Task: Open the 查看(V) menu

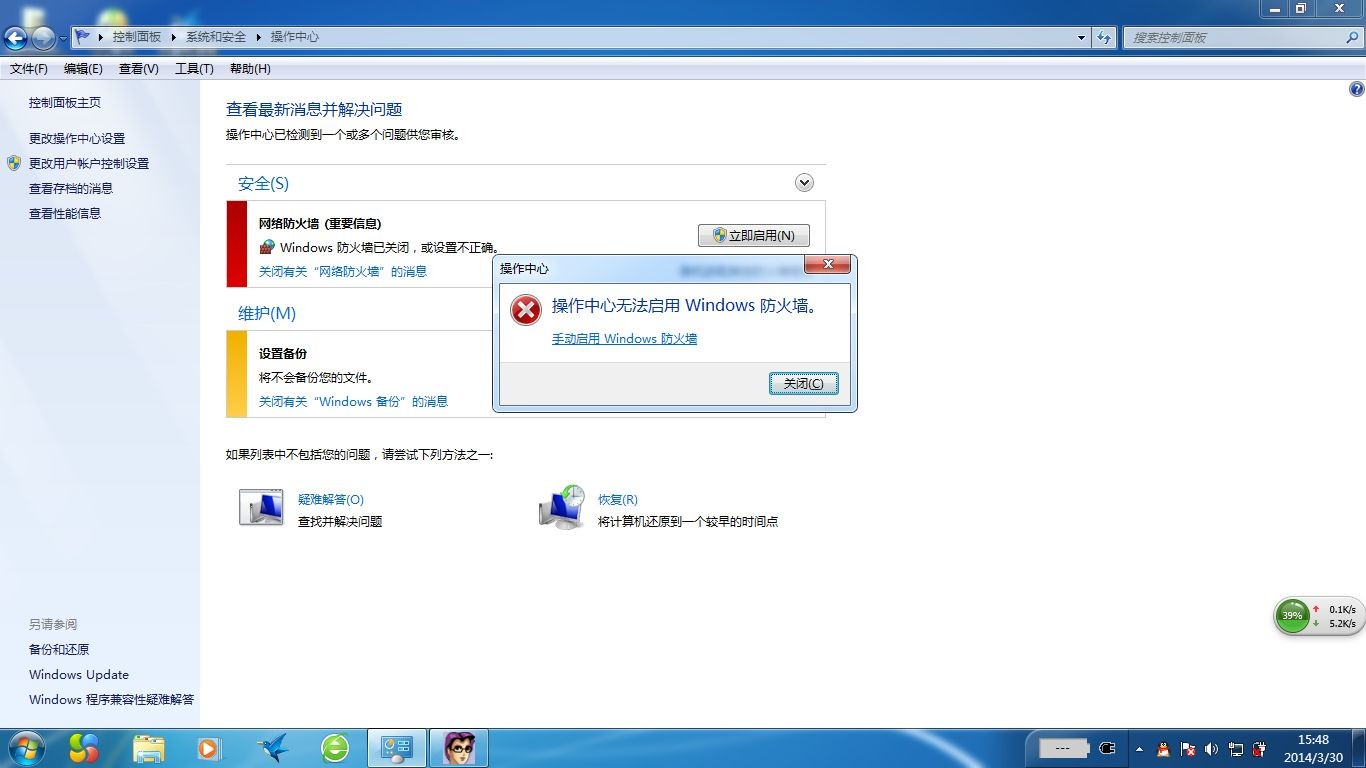Action: (139, 69)
